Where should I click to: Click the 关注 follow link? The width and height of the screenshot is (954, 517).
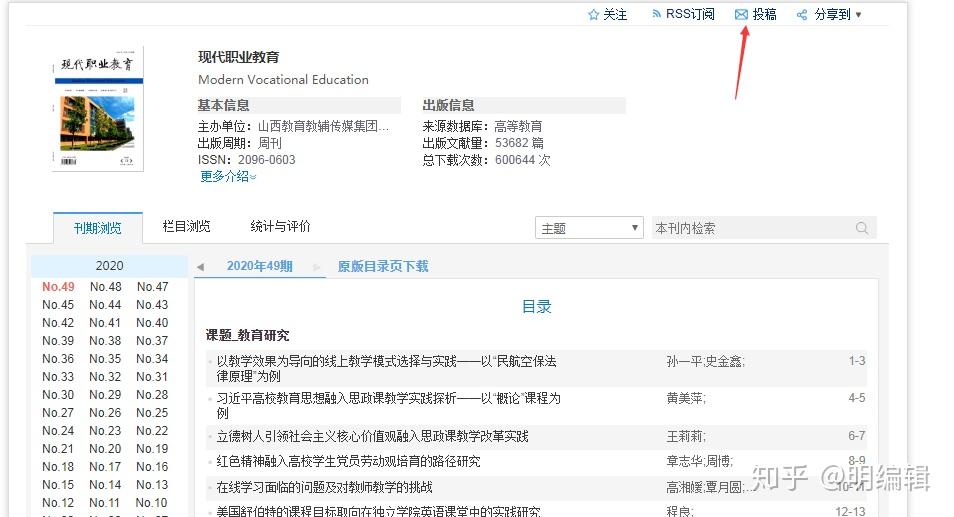pos(615,15)
